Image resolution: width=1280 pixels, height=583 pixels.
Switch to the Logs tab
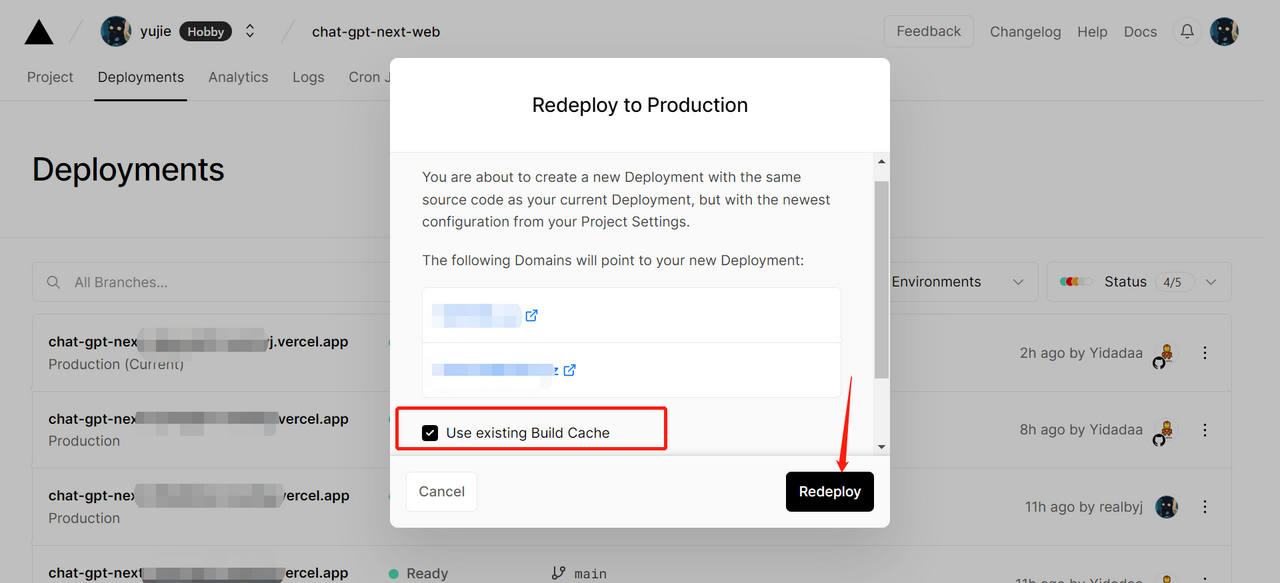click(308, 77)
